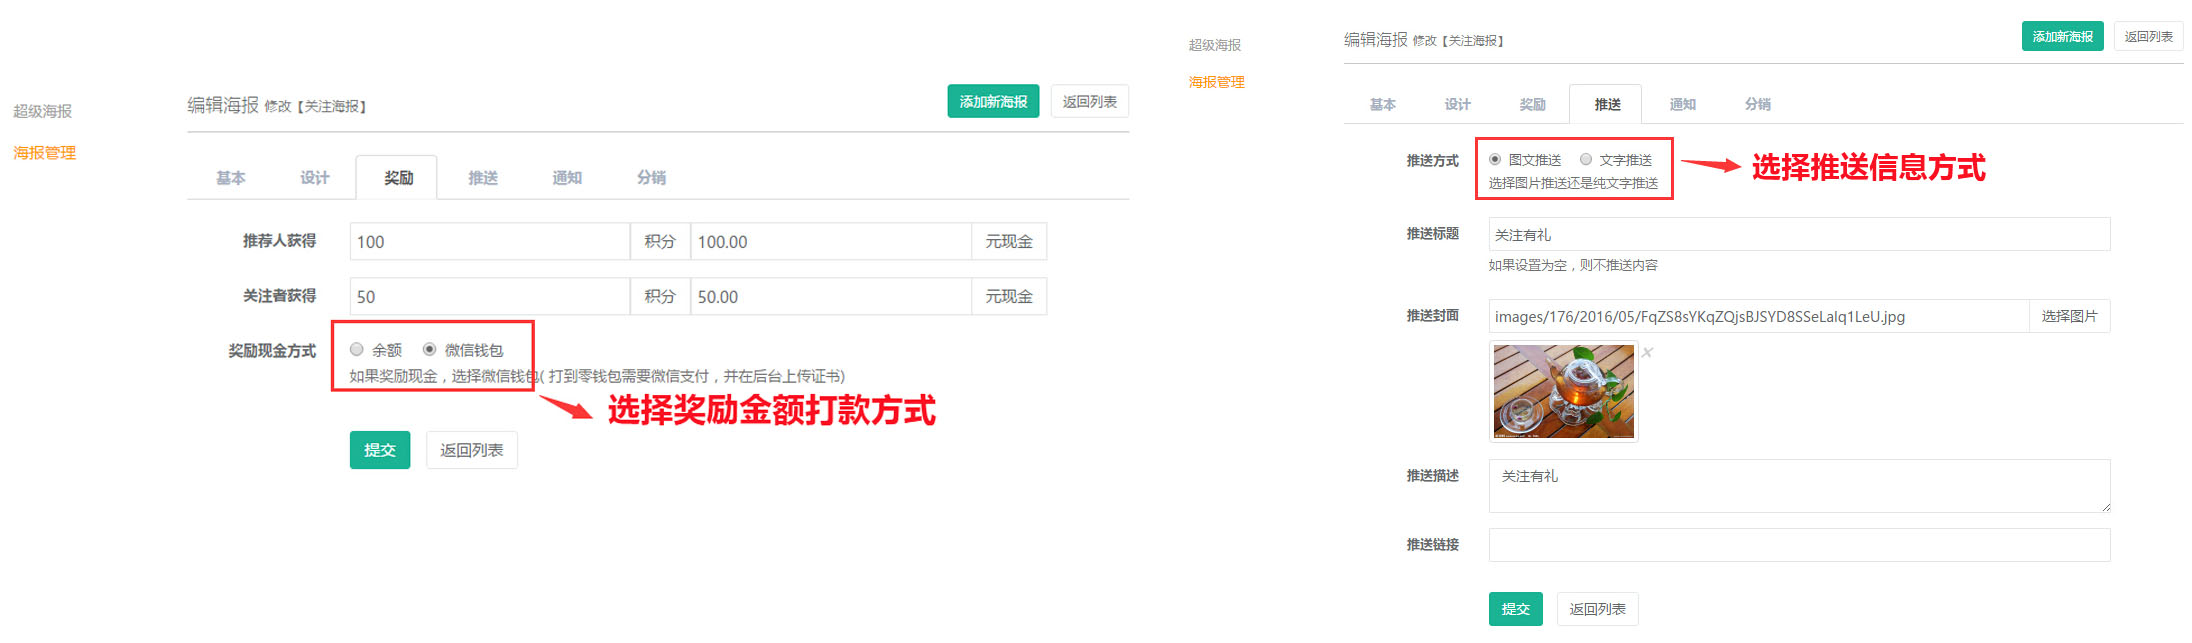Viewport: 2192px width, 643px height.
Task: Focus the 关注者获得 cash field showing 50.00
Action: point(830,297)
